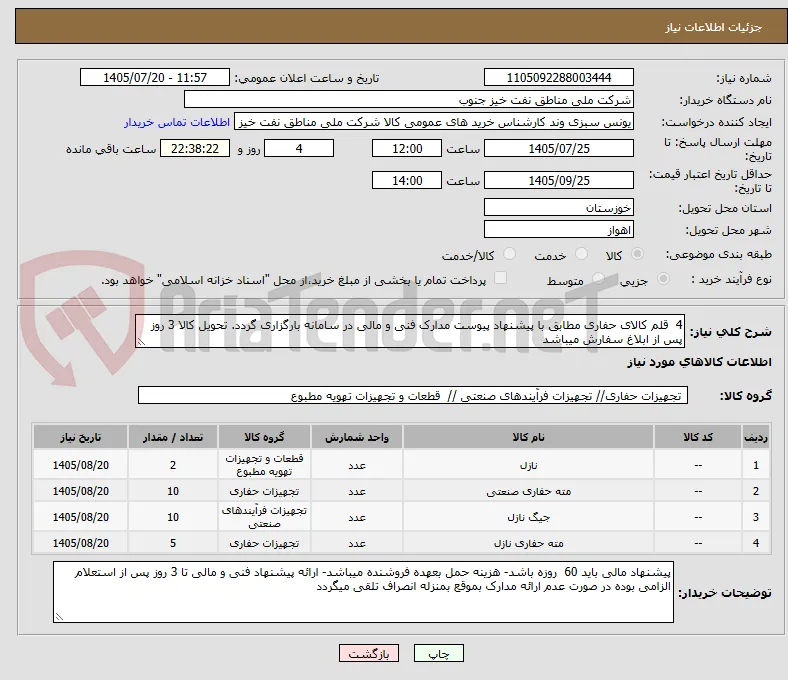Click the چاپ print button
The height and width of the screenshot is (680, 788).
click(439, 653)
